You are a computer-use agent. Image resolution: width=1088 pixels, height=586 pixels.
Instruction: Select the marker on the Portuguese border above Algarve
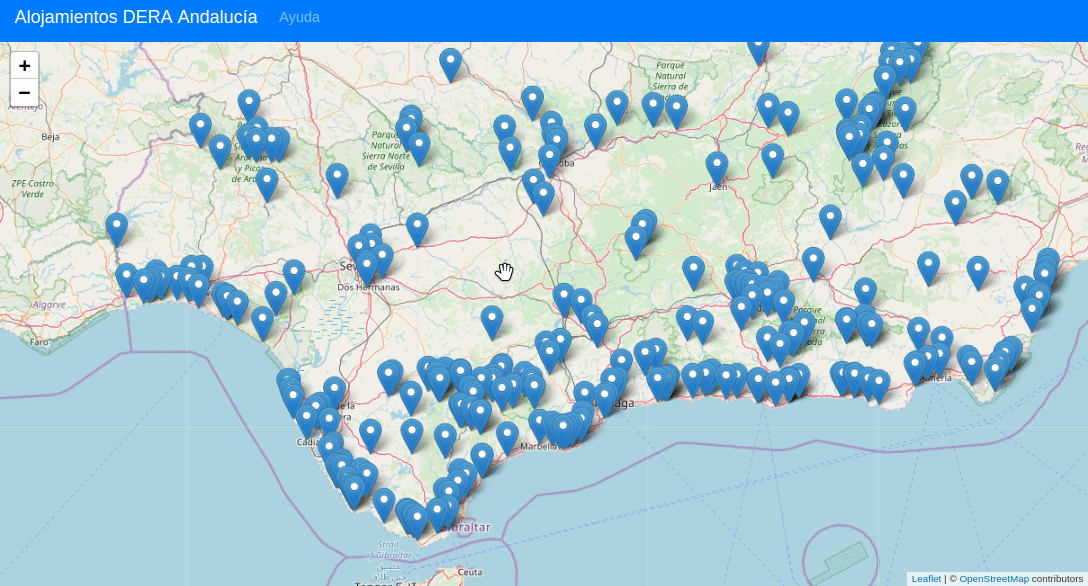(117, 227)
